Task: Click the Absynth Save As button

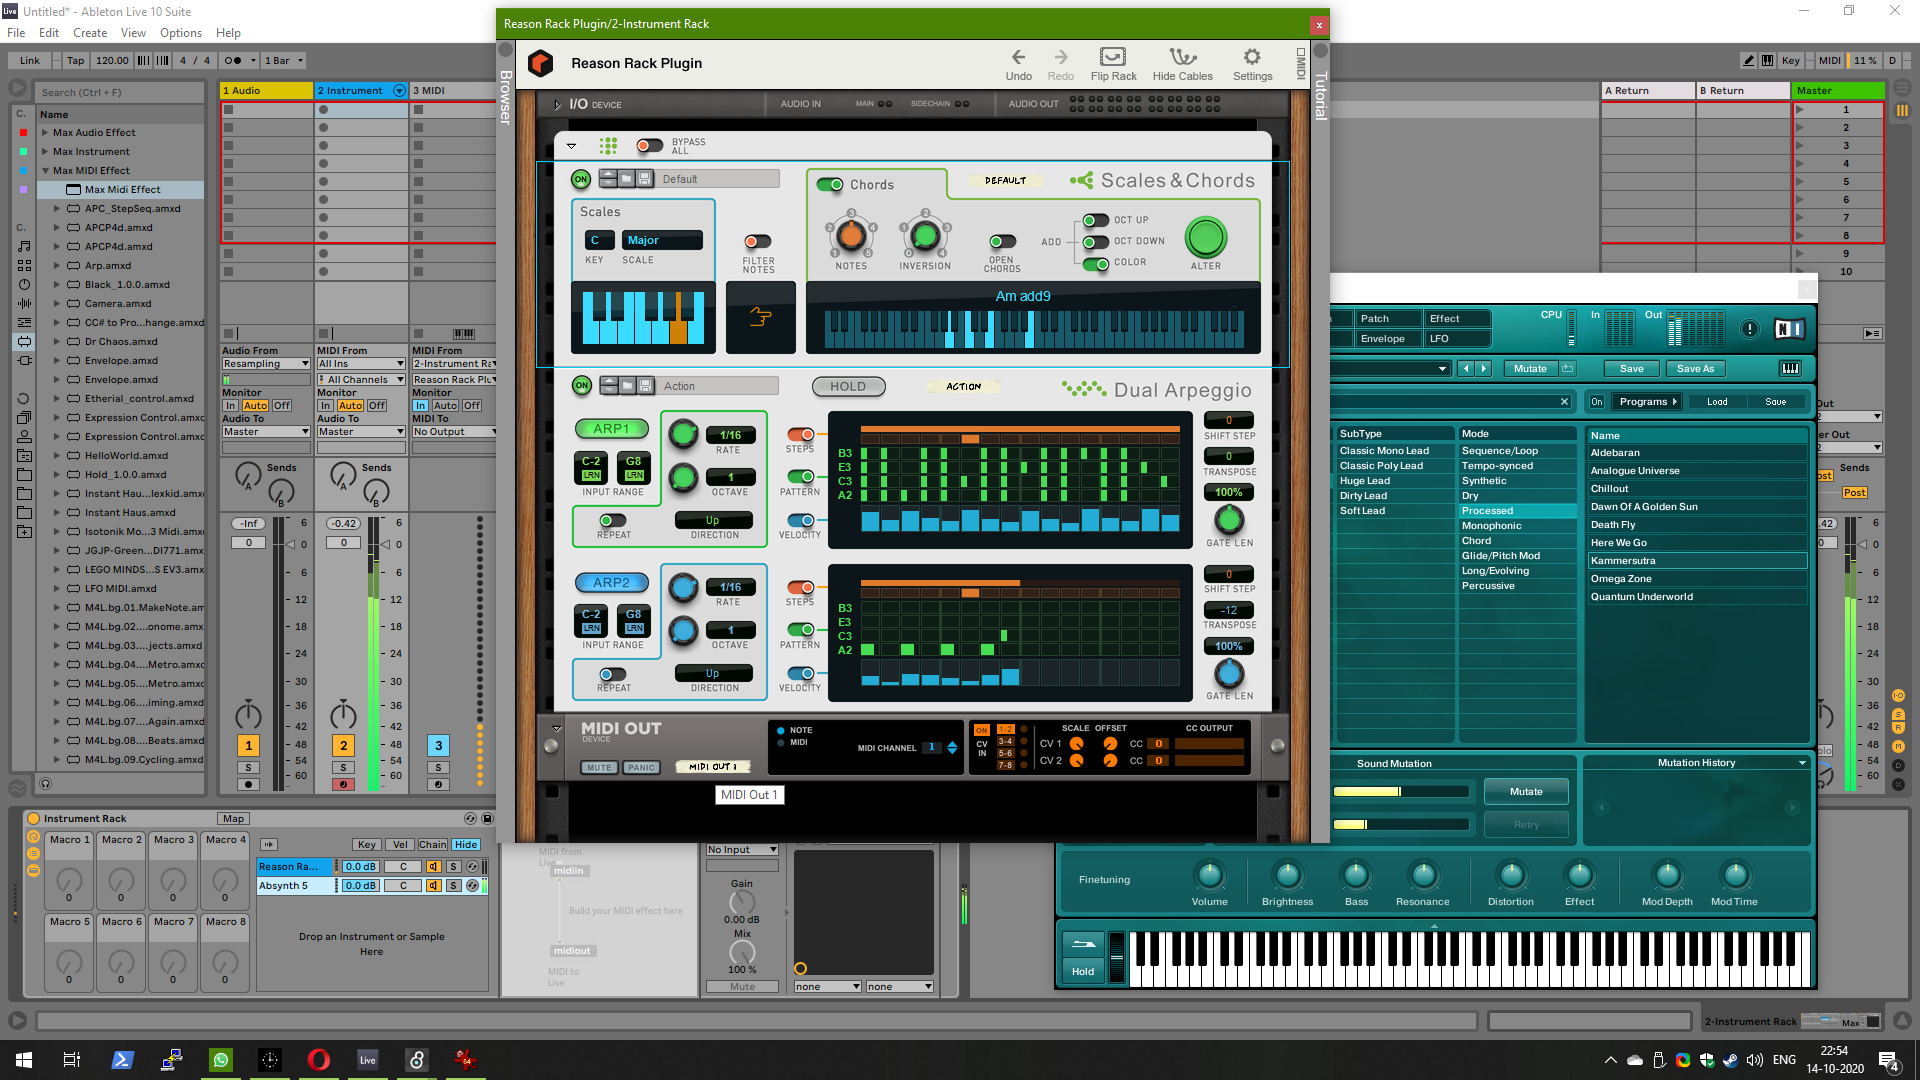Action: click(x=1695, y=368)
